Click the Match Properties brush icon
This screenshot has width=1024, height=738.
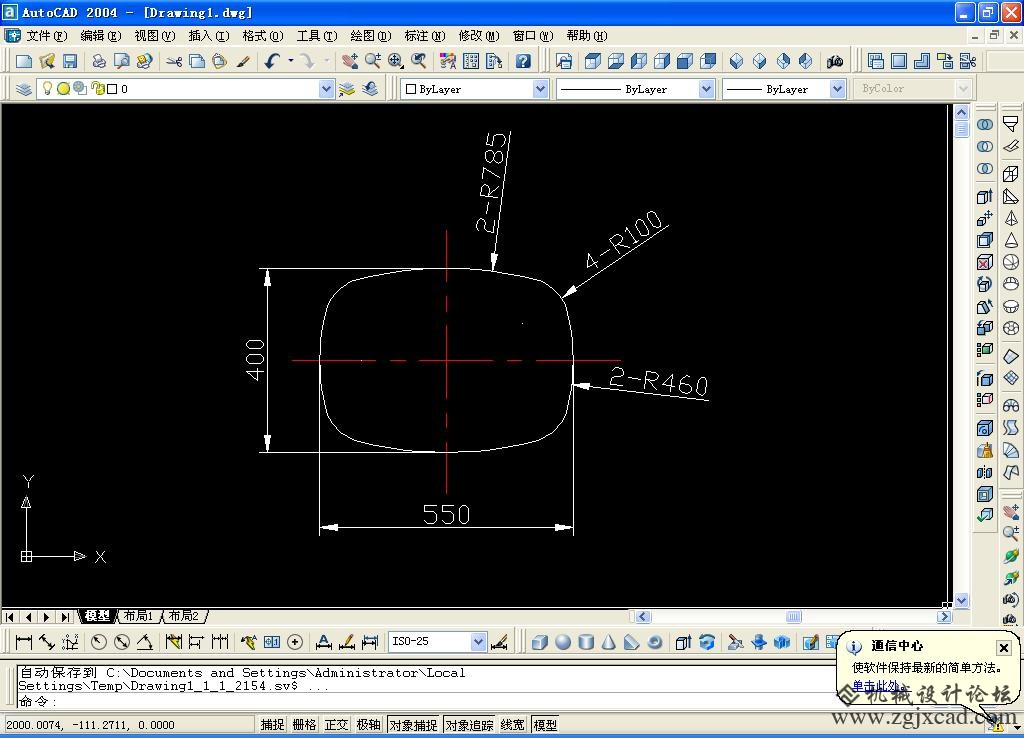pyautogui.click(x=243, y=61)
